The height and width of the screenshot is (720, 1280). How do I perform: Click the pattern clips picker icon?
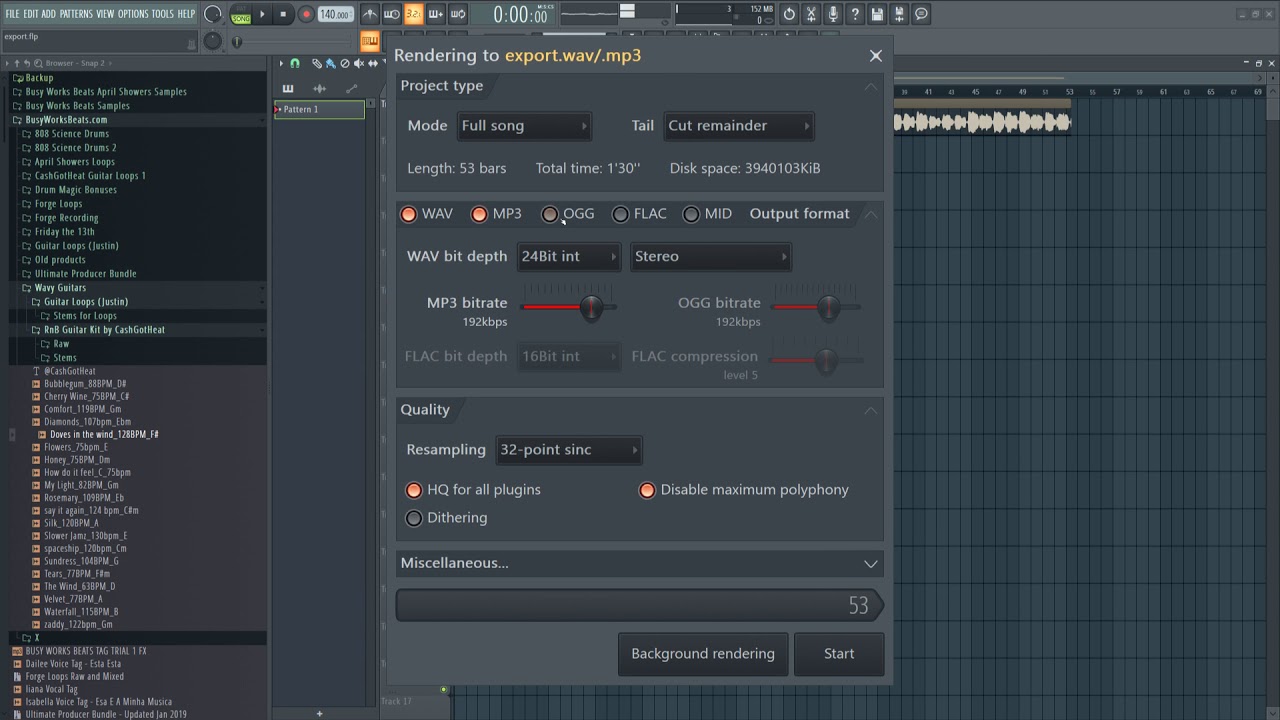point(288,88)
